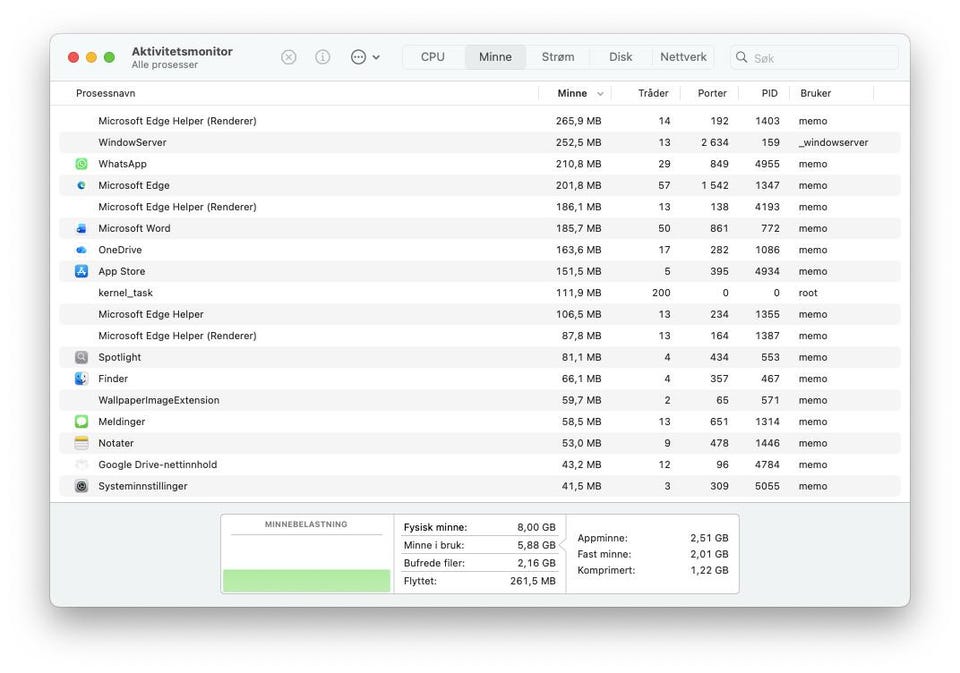
Task: Click the Meldinger process name
Action: [x=121, y=421]
